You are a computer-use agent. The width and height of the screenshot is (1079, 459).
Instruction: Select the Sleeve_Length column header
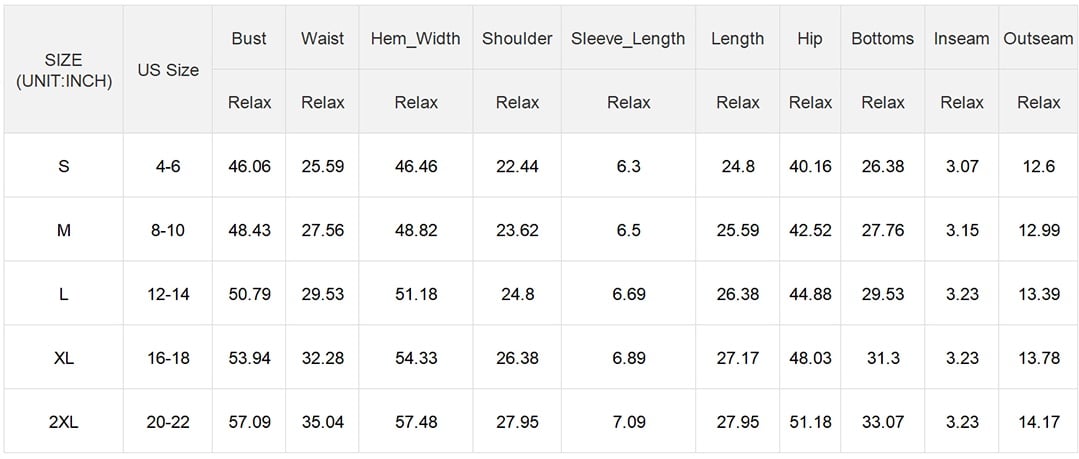coord(628,39)
